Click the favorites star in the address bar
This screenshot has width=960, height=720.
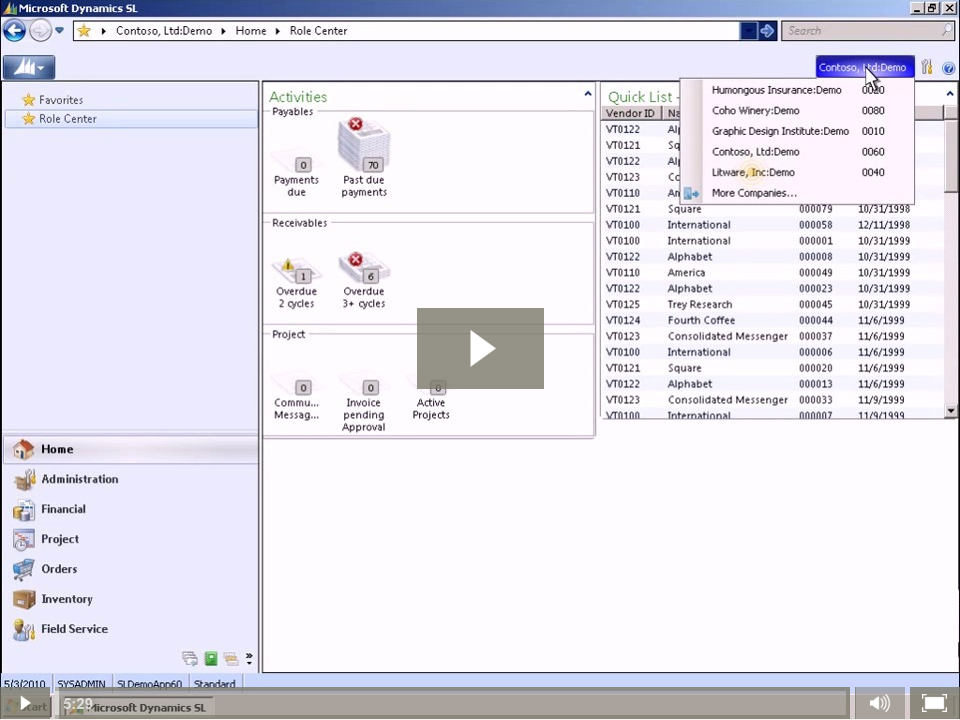pos(84,31)
